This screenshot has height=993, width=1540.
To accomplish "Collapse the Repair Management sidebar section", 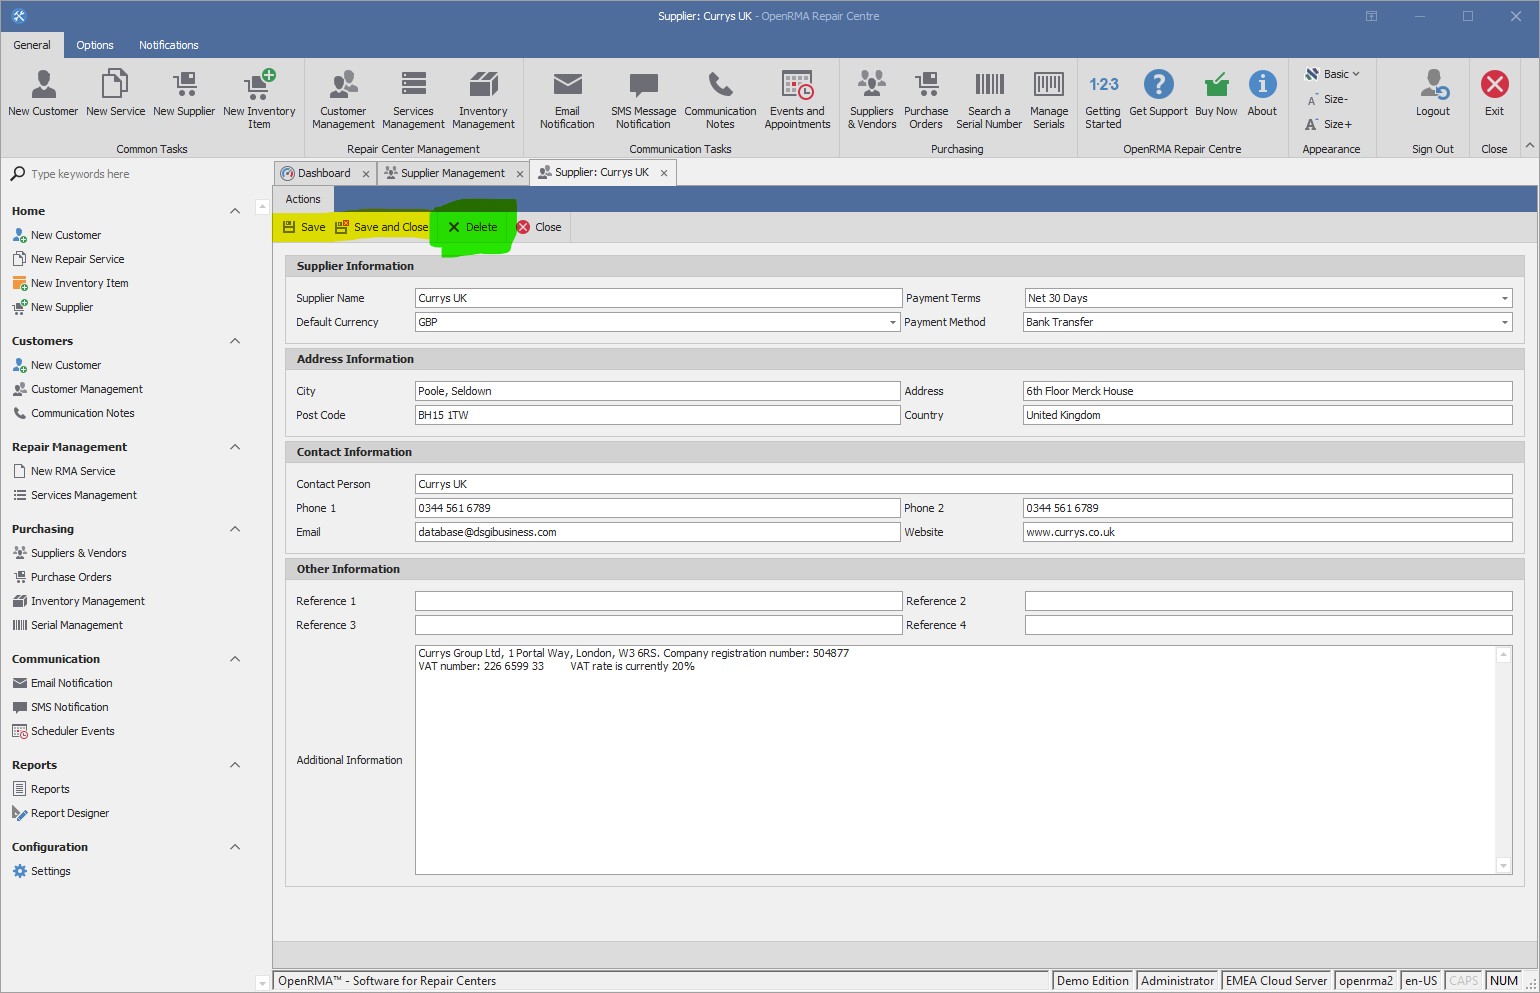I will (x=235, y=447).
